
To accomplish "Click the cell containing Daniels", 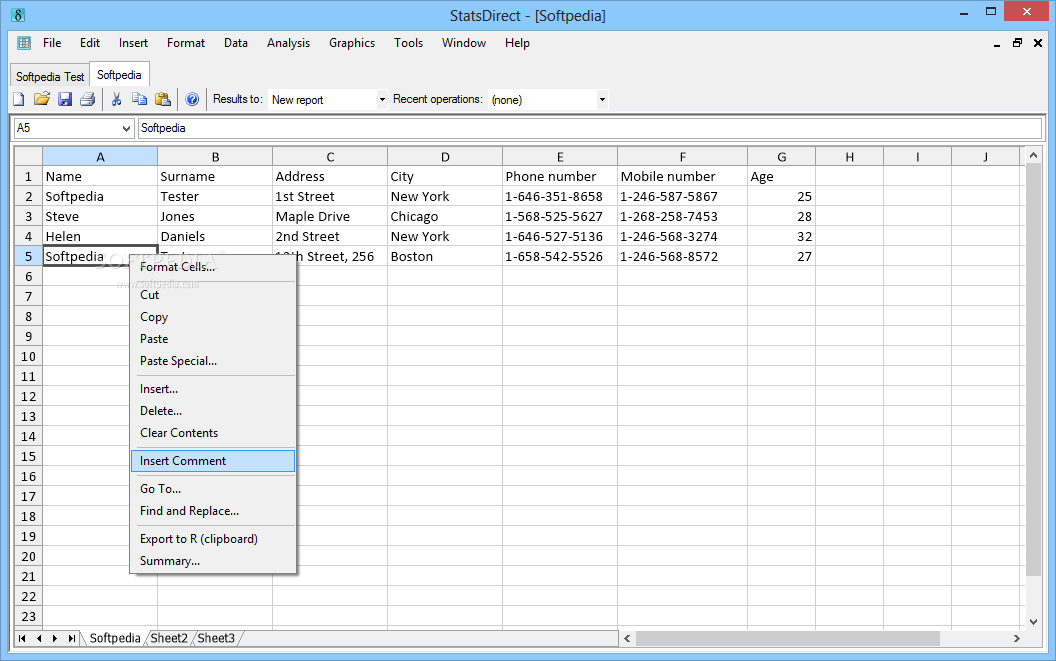I will point(215,237).
